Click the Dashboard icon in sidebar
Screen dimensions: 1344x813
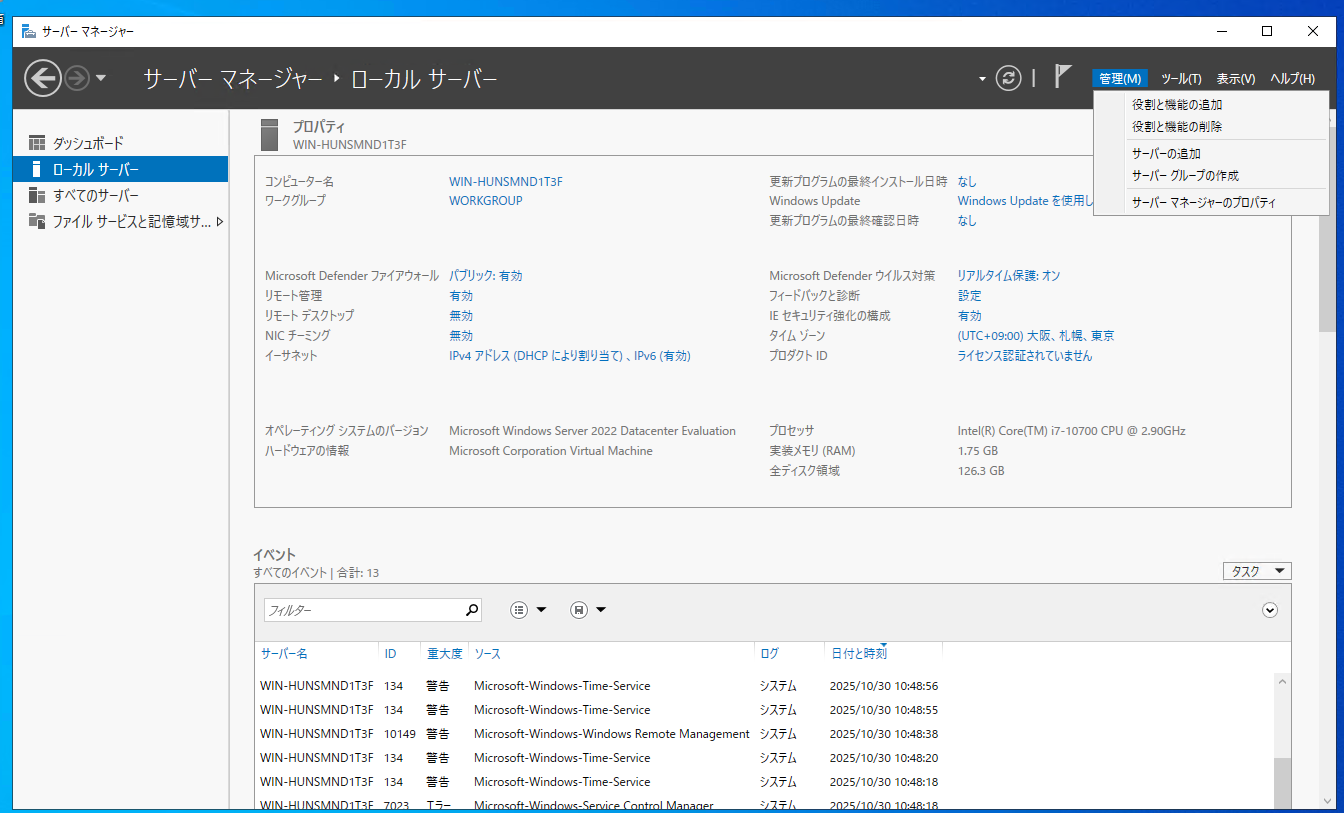(37, 143)
